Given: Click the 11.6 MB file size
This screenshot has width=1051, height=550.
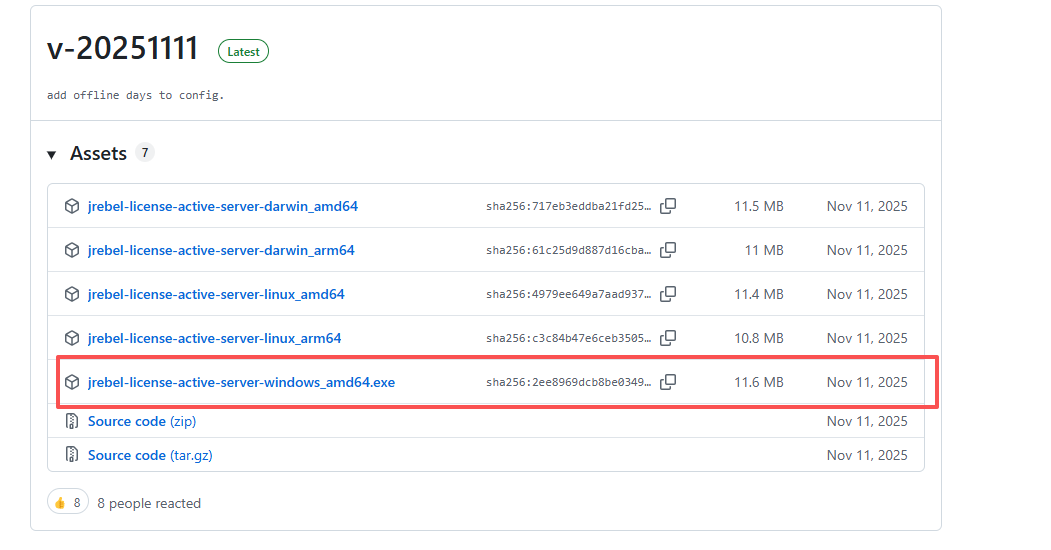Looking at the screenshot, I should [759, 382].
